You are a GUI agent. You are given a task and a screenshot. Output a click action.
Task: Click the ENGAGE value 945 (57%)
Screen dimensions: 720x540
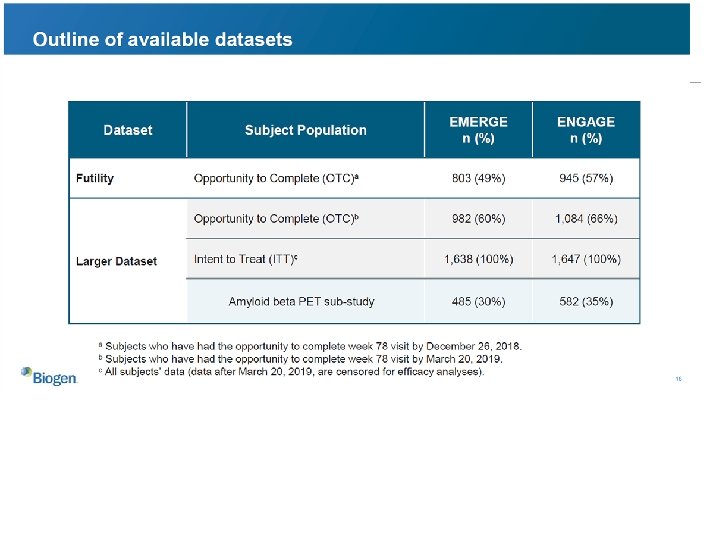(586, 178)
